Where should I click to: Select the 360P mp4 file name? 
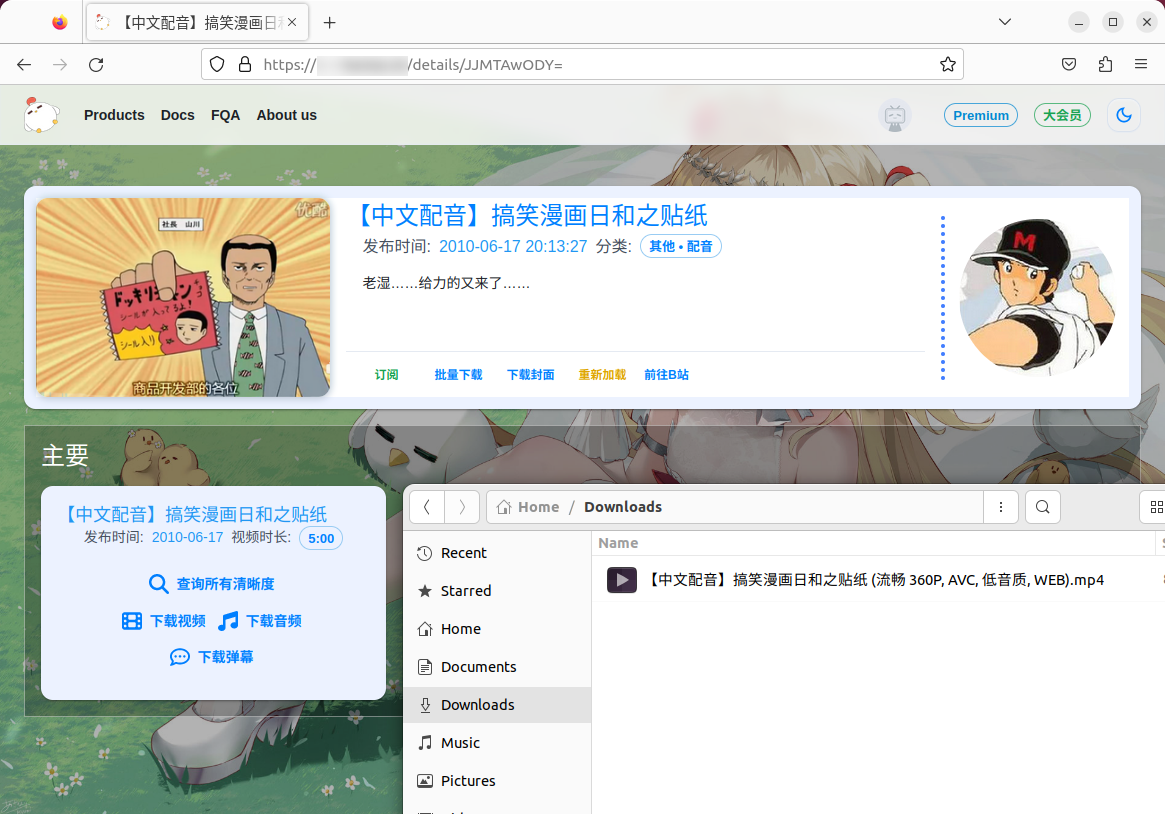click(877, 580)
